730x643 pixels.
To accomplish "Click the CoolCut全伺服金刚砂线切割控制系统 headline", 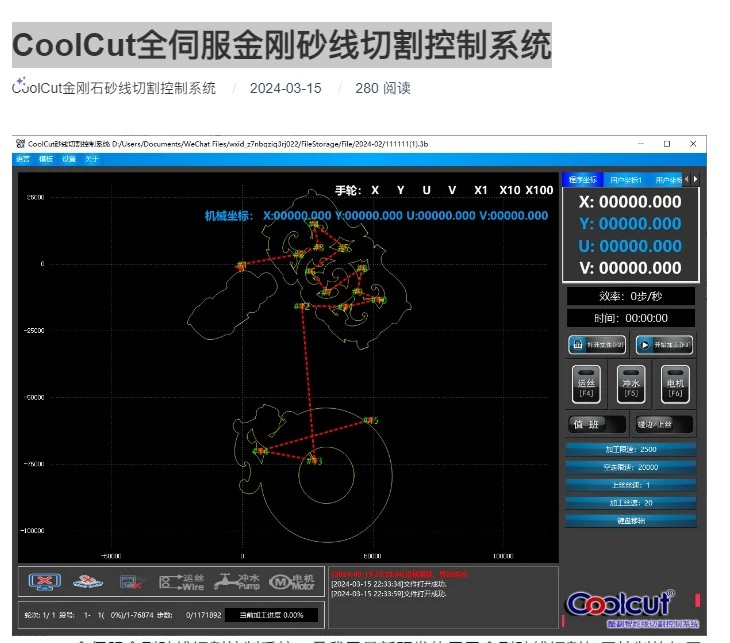I will click(x=282, y=45).
